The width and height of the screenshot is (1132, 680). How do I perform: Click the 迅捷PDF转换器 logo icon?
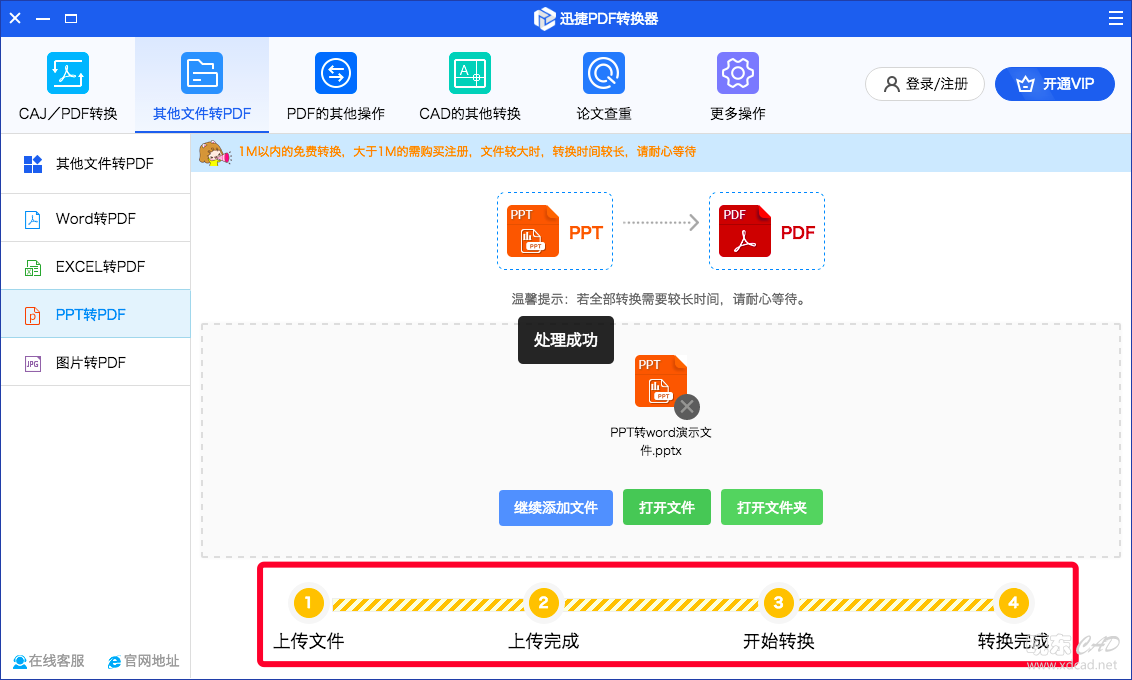point(544,19)
